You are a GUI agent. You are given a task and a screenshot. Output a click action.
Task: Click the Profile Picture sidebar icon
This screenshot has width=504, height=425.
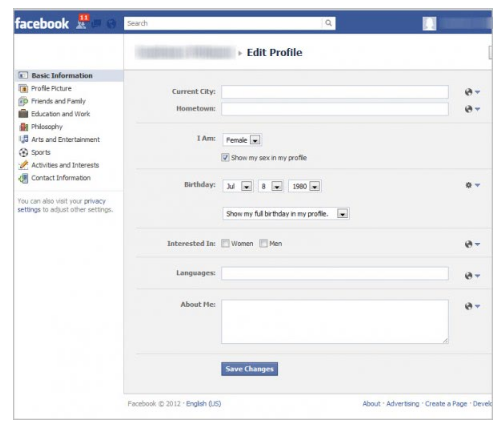[23, 89]
